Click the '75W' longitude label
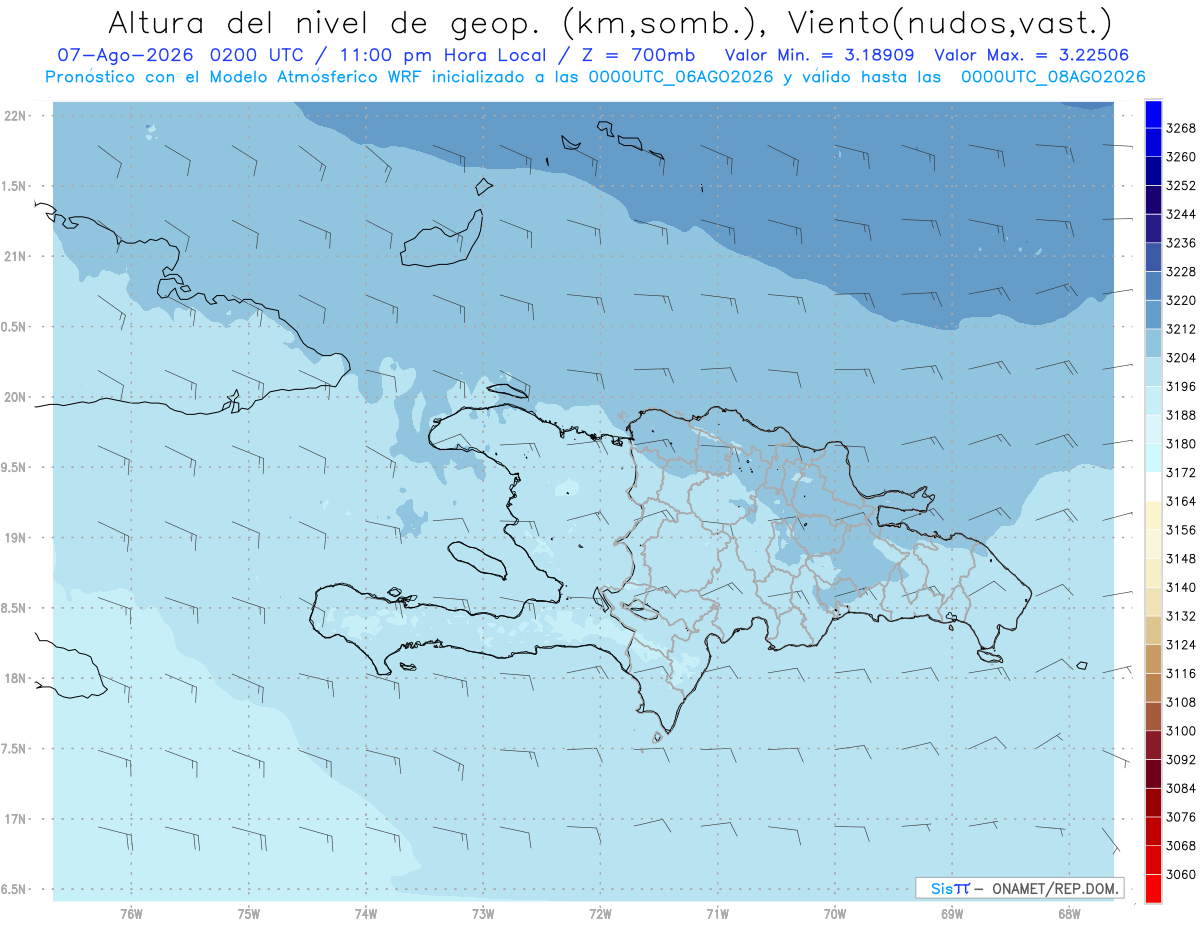Viewport: 1200px width, 927px height. click(x=249, y=912)
